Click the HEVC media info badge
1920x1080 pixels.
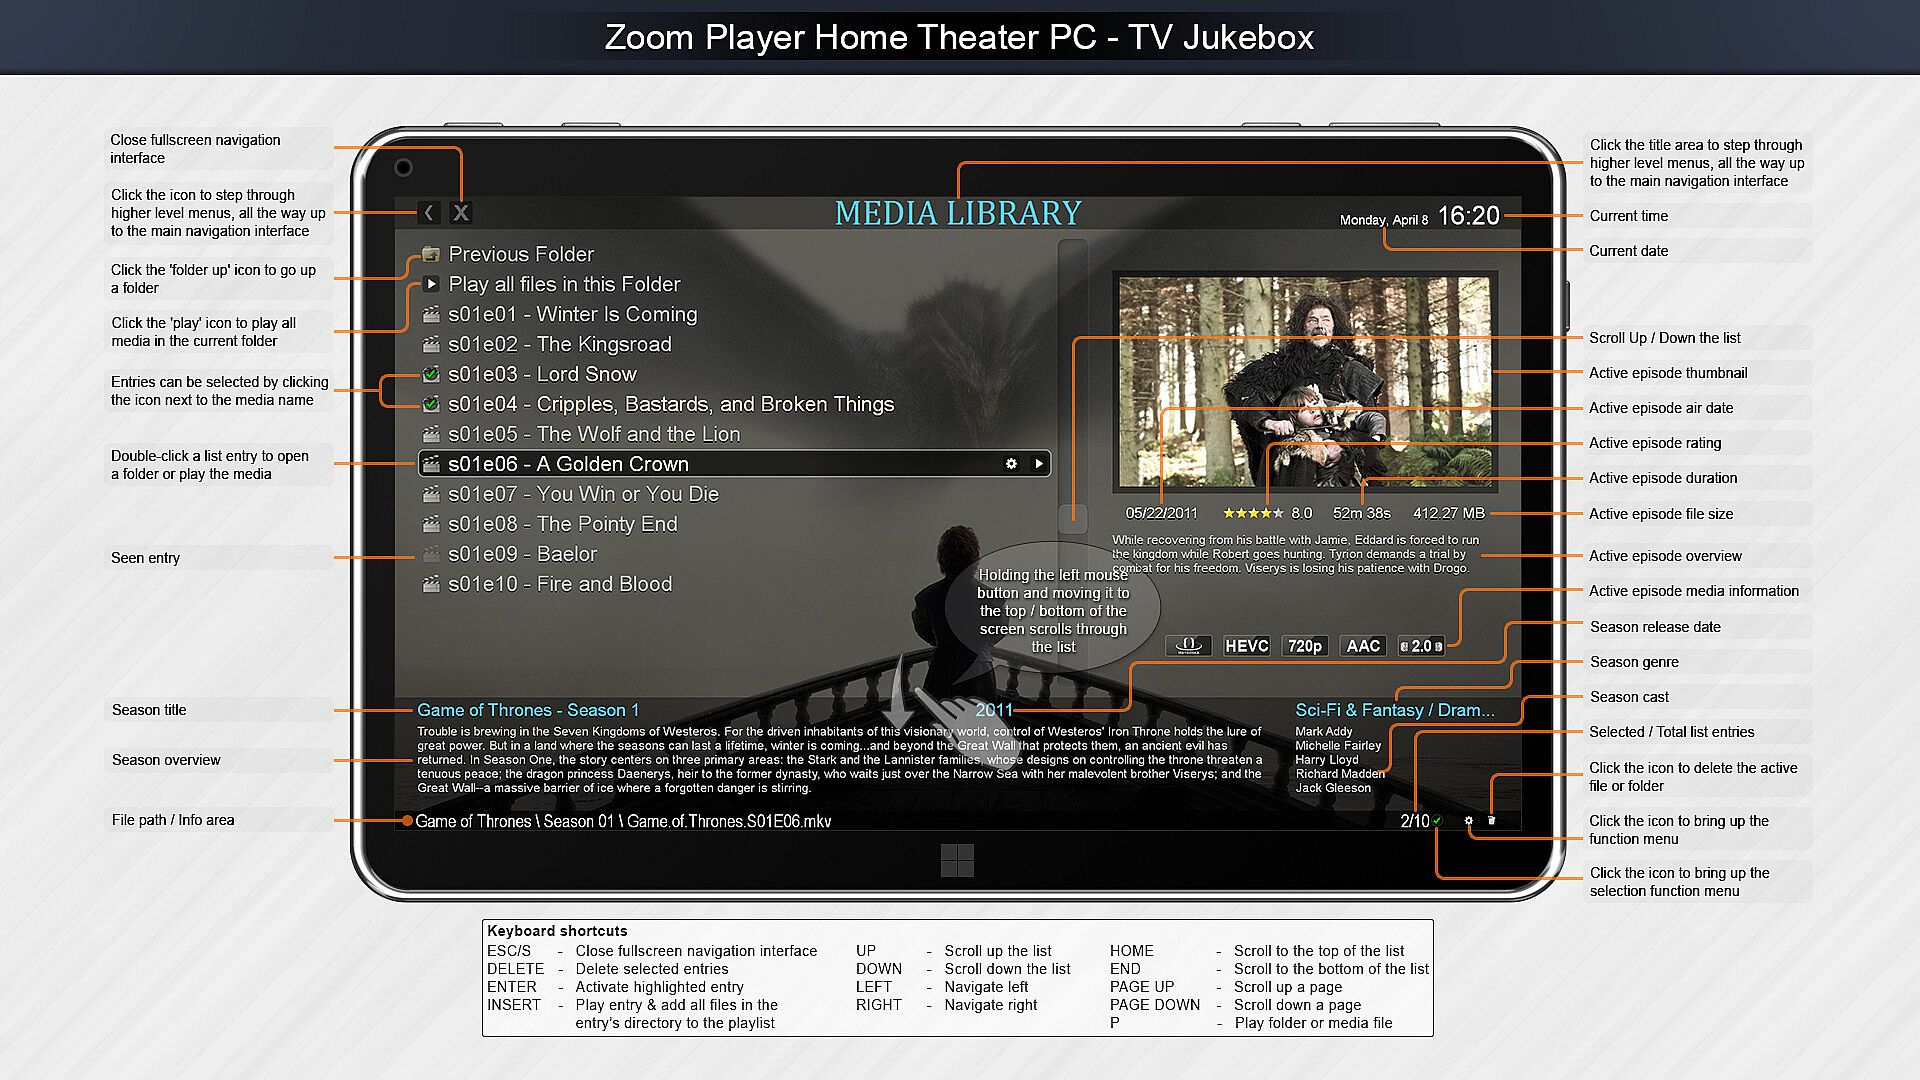click(1246, 646)
